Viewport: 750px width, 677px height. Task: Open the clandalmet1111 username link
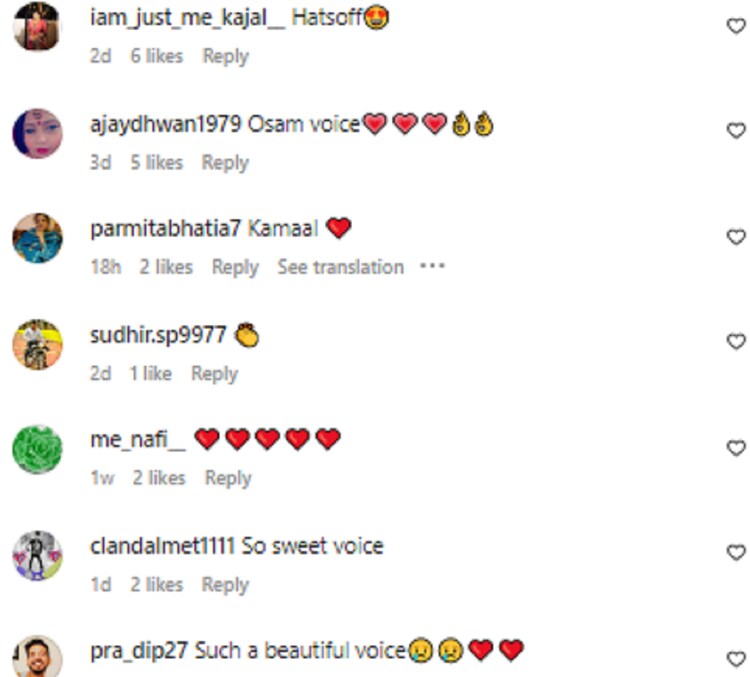(x=162, y=546)
